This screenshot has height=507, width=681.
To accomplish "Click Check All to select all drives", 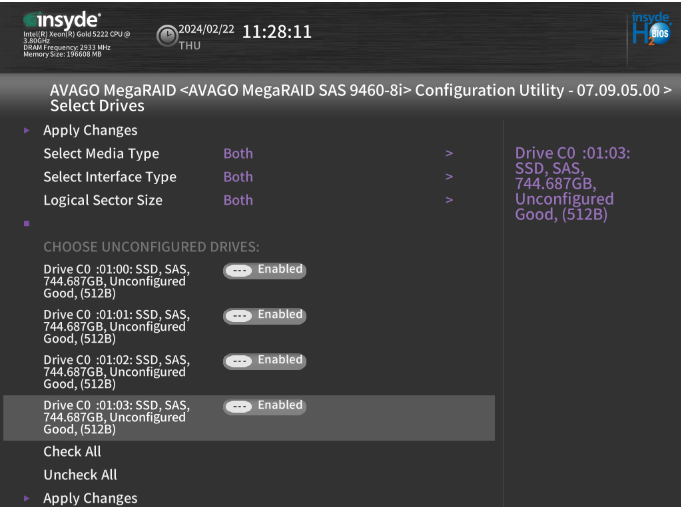I will [x=72, y=452].
